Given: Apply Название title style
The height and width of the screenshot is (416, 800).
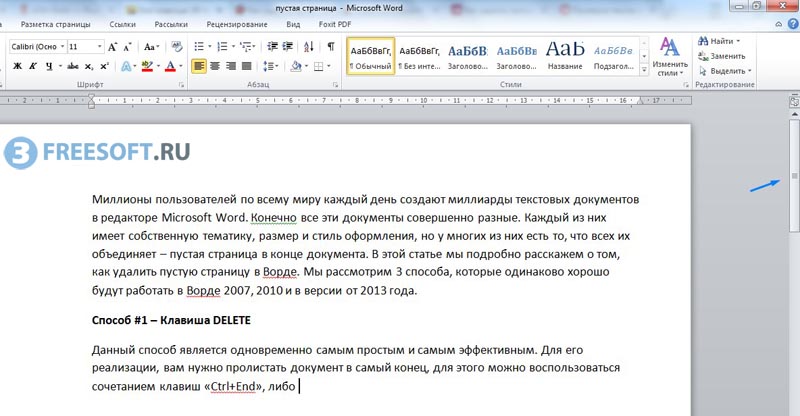Looking at the screenshot, I should 565,56.
